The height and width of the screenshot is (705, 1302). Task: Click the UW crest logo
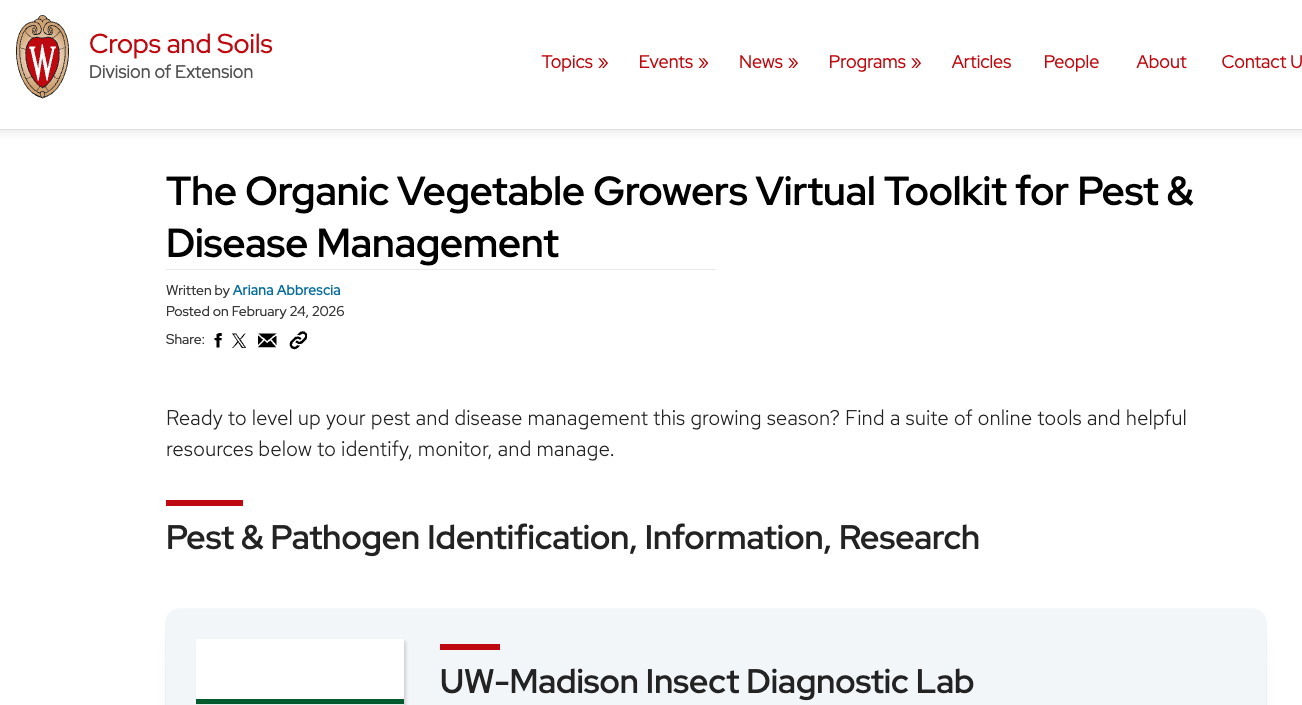point(43,57)
